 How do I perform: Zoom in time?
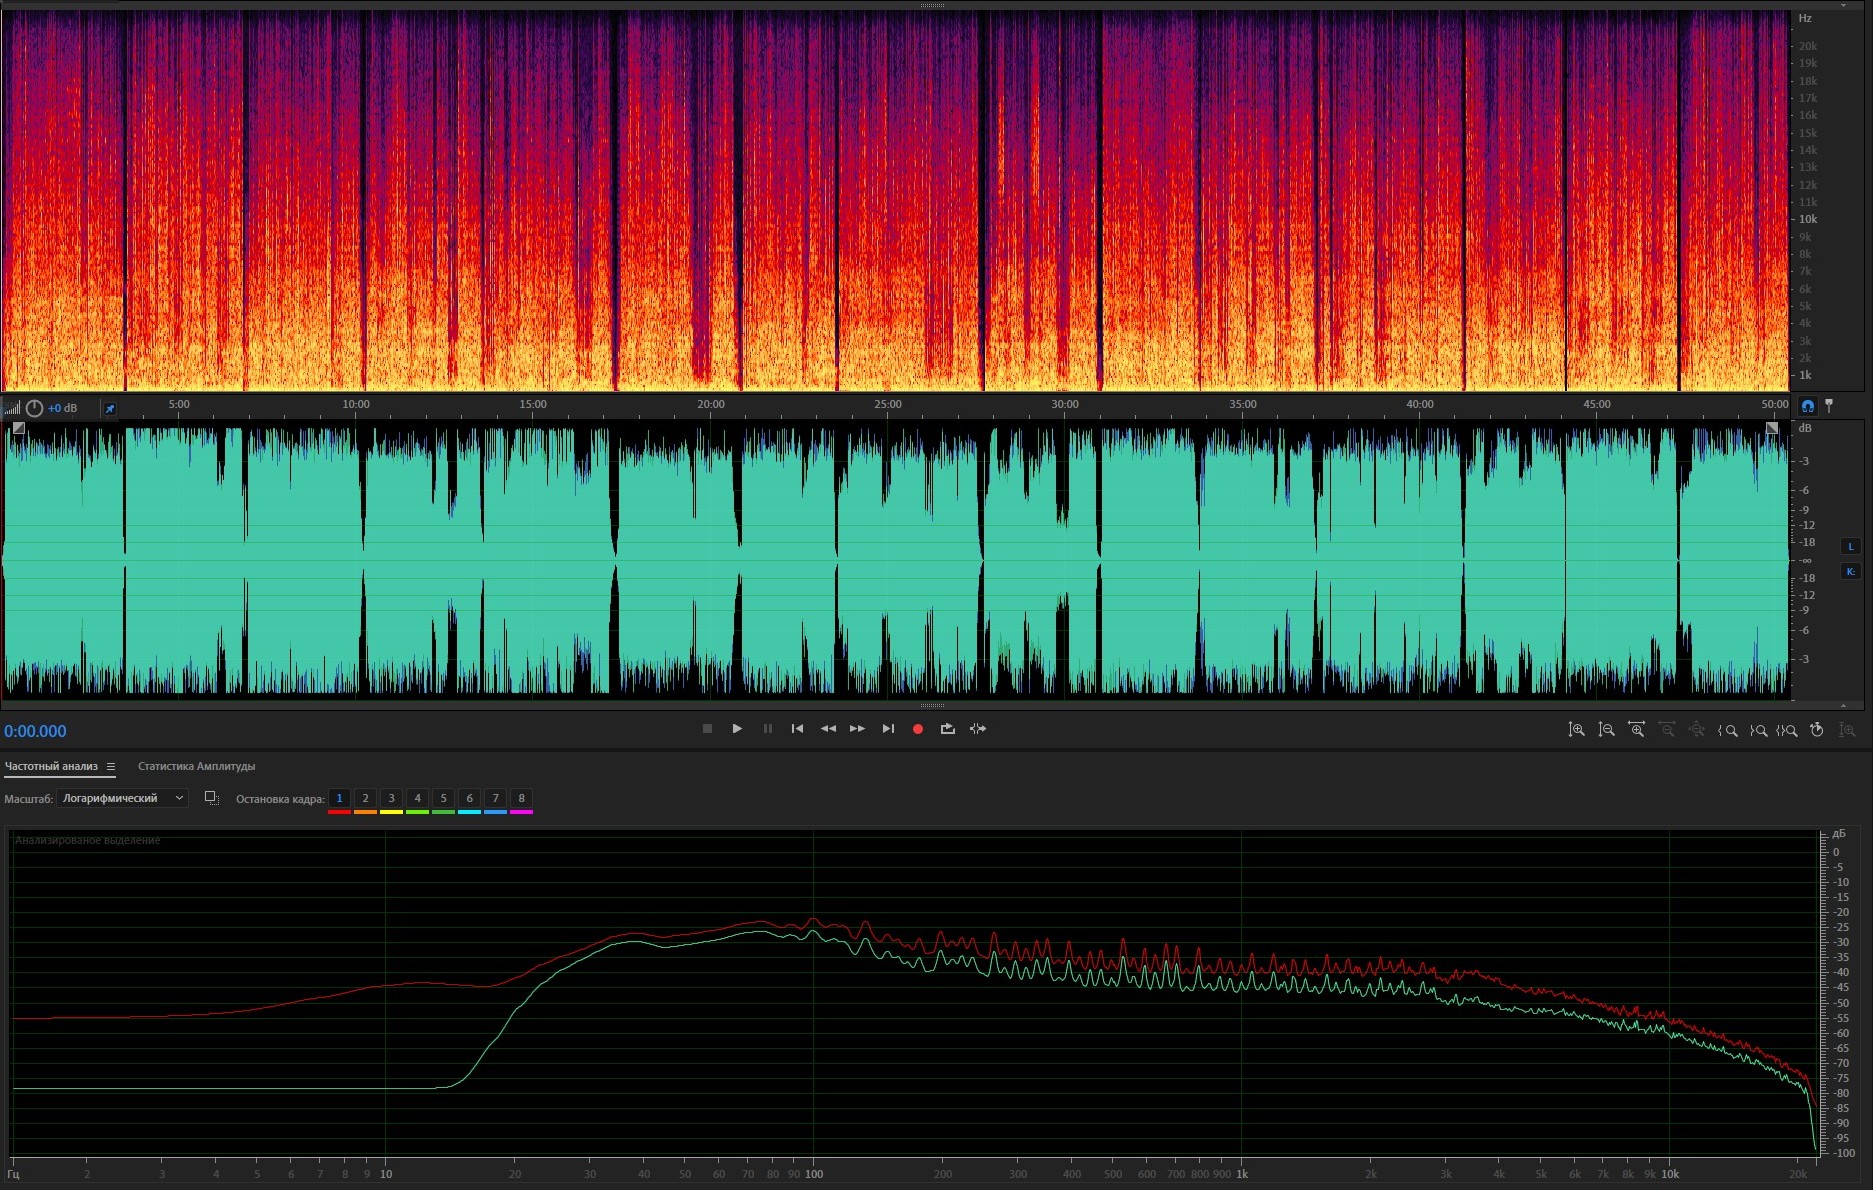(x=1636, y=730)
